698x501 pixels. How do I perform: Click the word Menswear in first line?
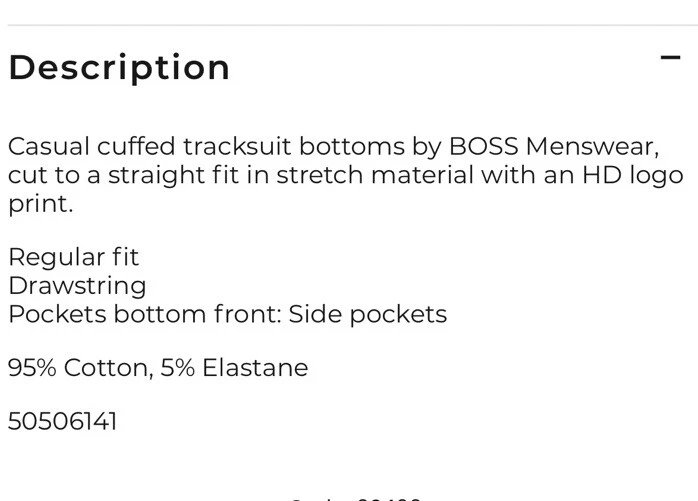(x=590, y=146)
